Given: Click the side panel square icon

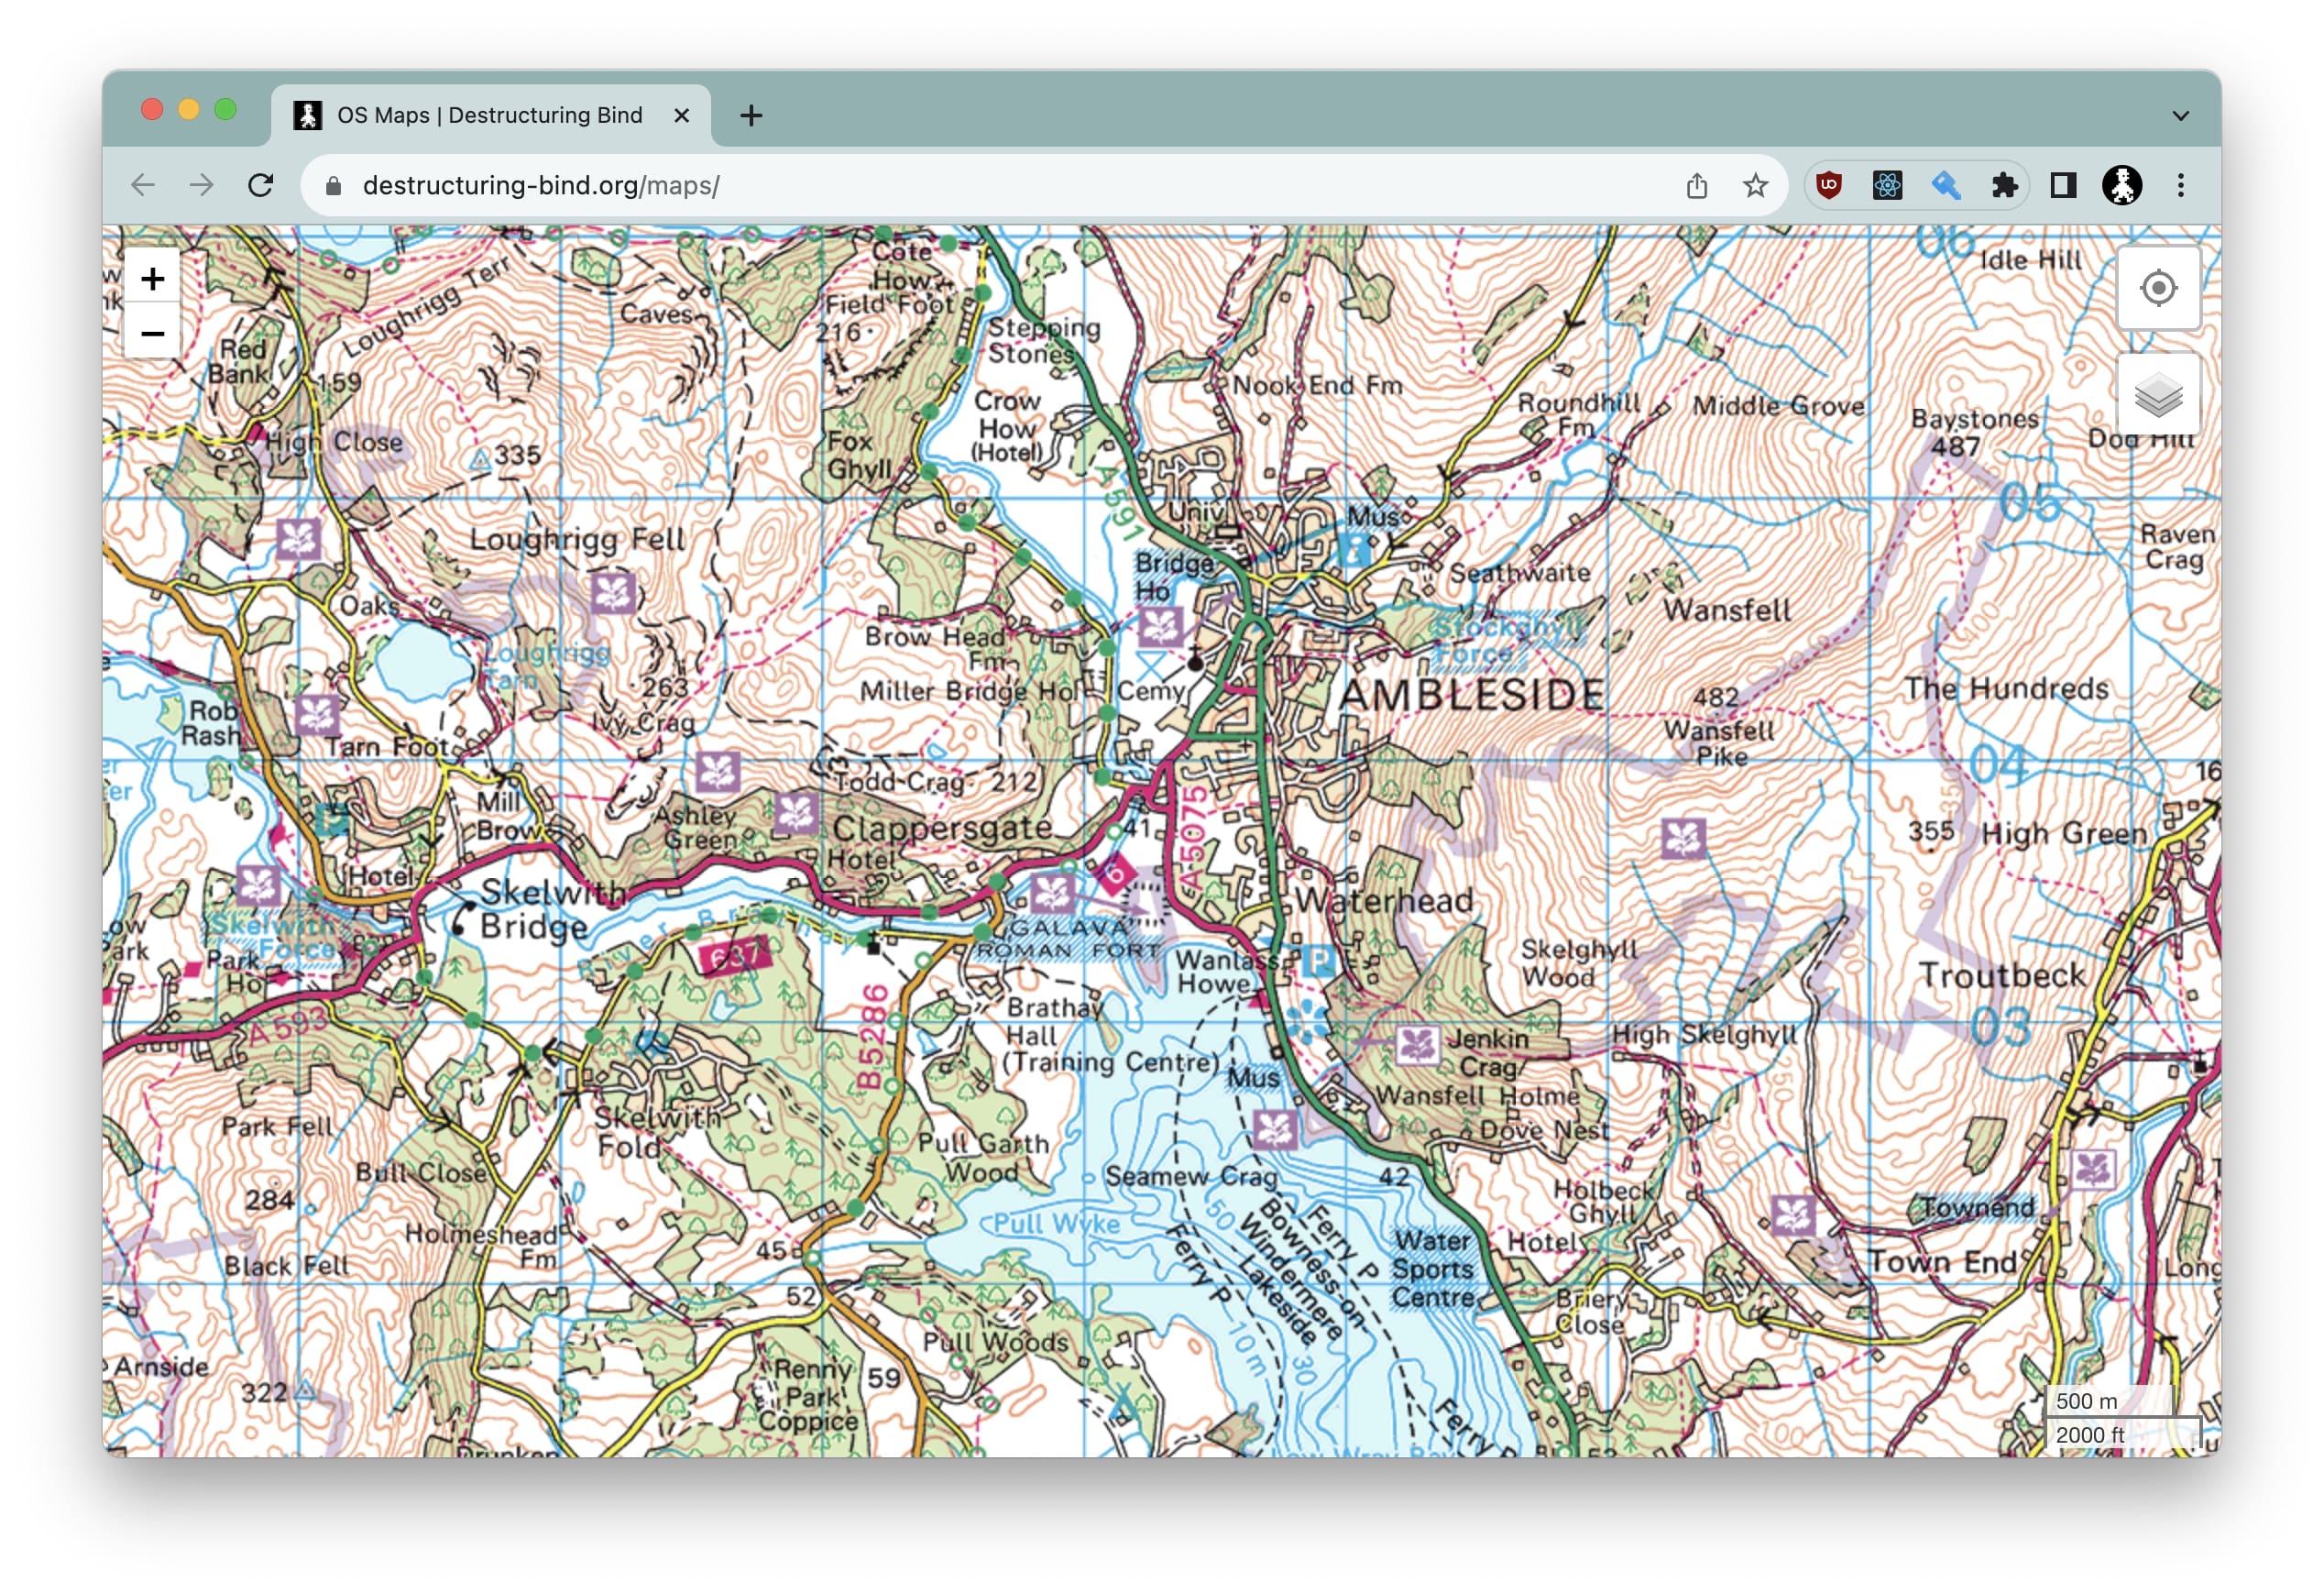Looking at the screenshot, I should 2062,185.
